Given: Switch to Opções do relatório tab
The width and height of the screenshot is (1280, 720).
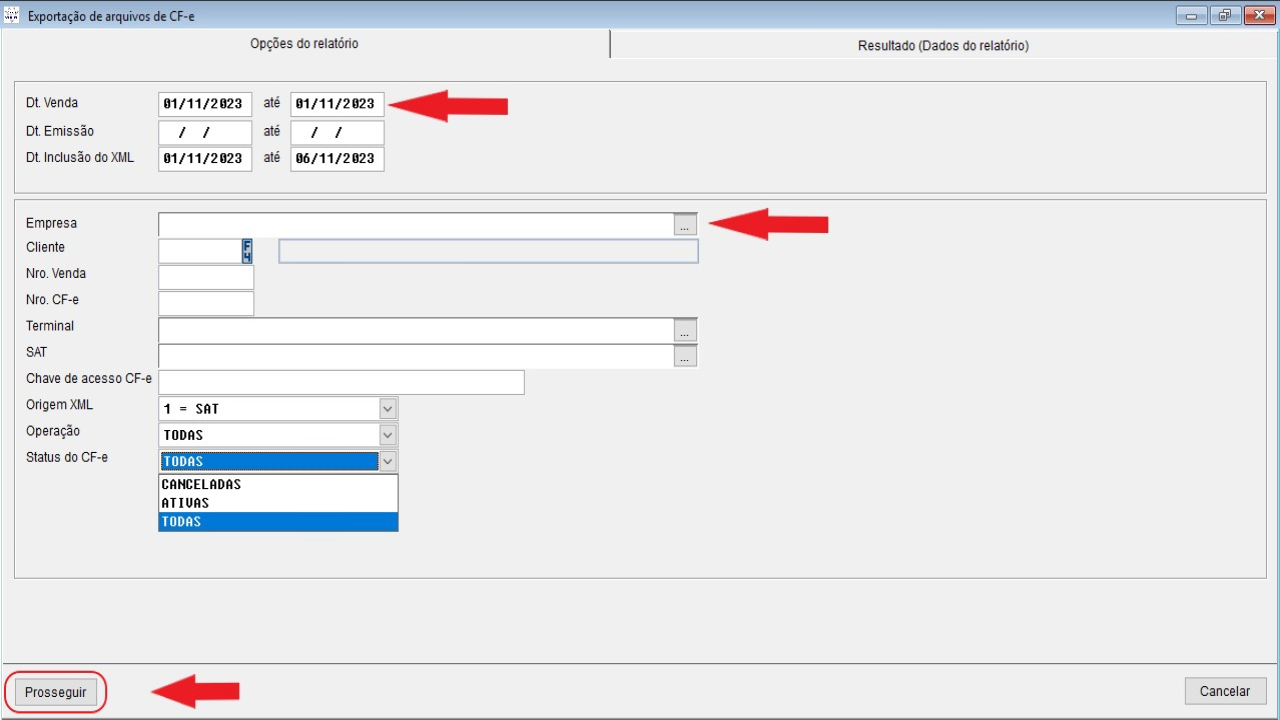Looking at the screenshot, I should point(304,44).
